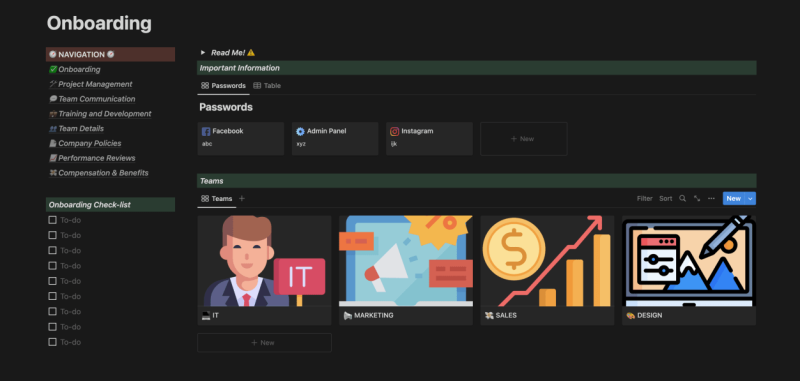Click the megaphone icon beside MARKETING label
800x381 pixels.
[x=347, y=316]
